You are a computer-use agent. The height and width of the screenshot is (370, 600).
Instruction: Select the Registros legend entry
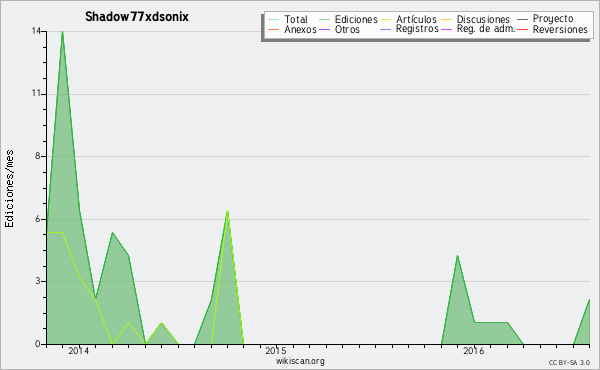[417, 29]
